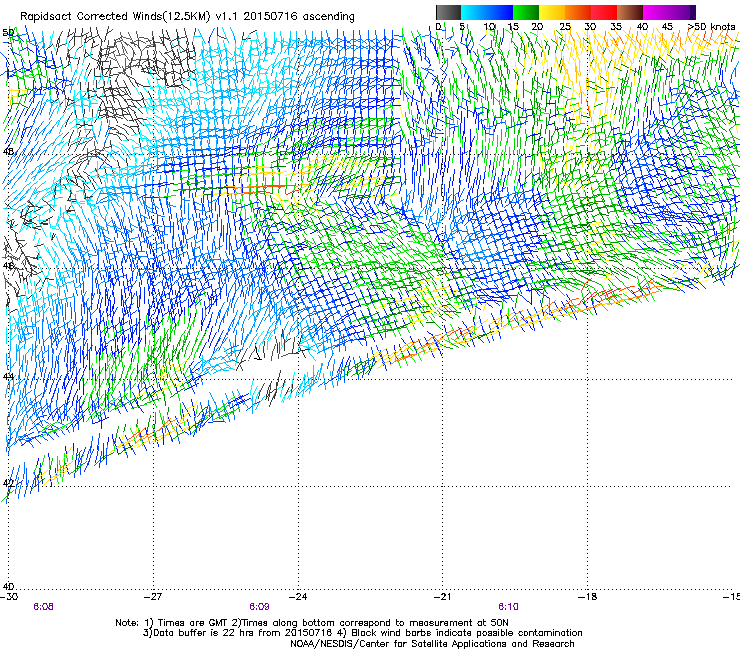
Task: Click the '20150716 ascending' text in the title
Action: pyautogui.click(x=299, y=17)
